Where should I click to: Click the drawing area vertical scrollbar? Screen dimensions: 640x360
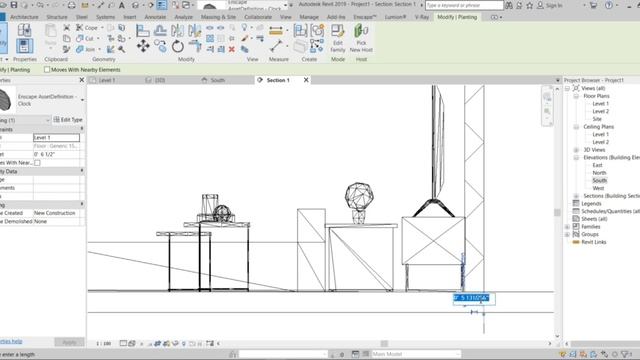click(557, 212)
